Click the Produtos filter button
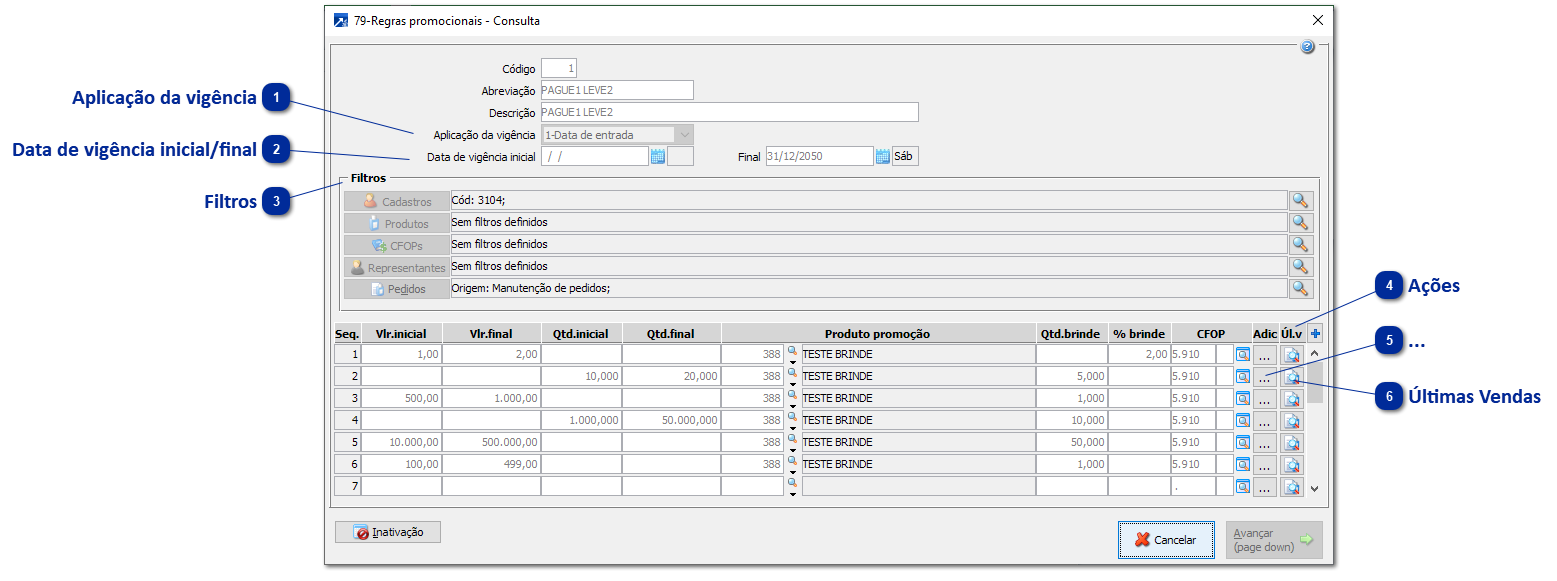Screen dimensions: 1557x581 [397, 223]
